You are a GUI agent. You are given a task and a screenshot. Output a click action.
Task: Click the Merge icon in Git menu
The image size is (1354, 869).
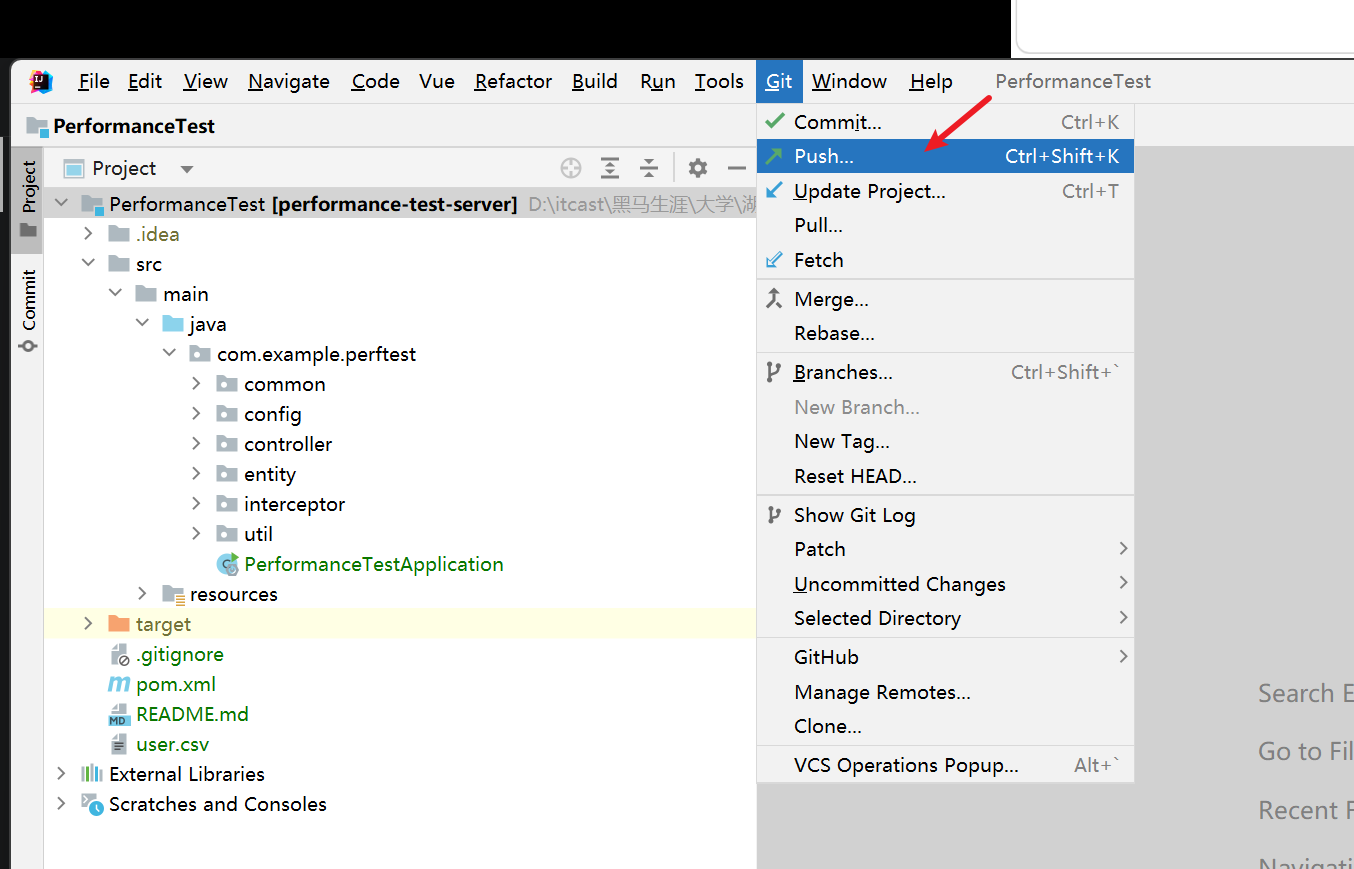pyautogui.click(x=774, y=298)
